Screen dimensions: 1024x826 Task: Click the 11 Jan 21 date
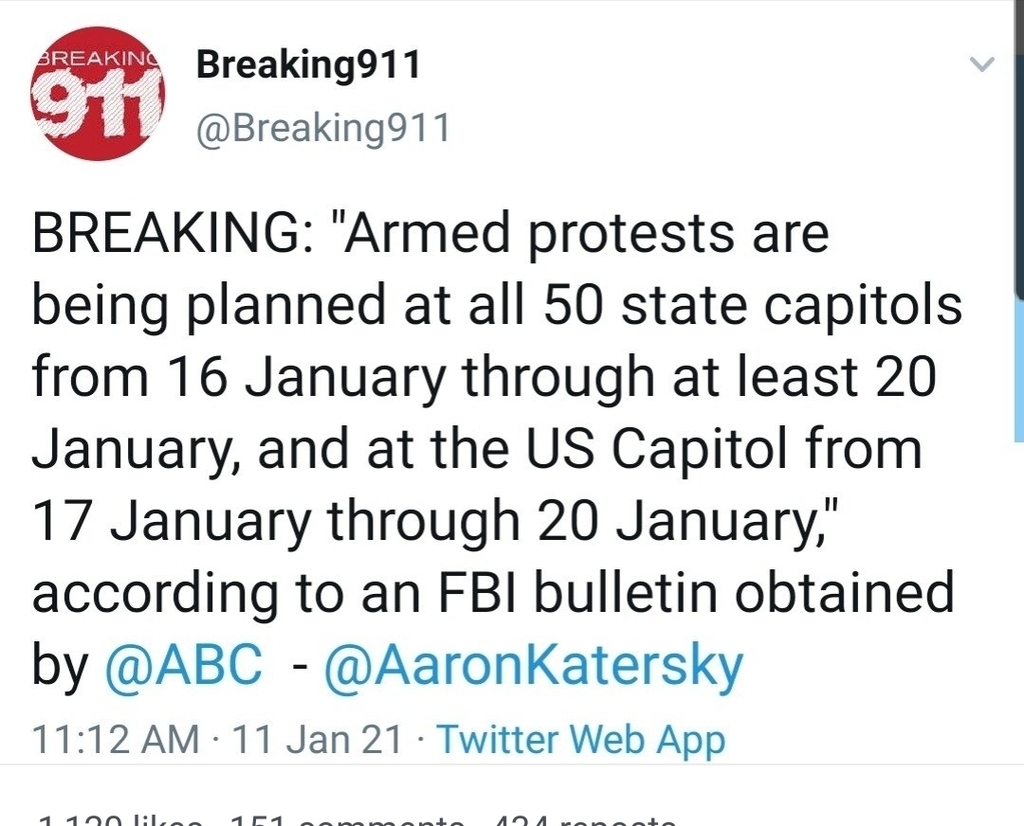pyautogui.click(x=318, y=740)
